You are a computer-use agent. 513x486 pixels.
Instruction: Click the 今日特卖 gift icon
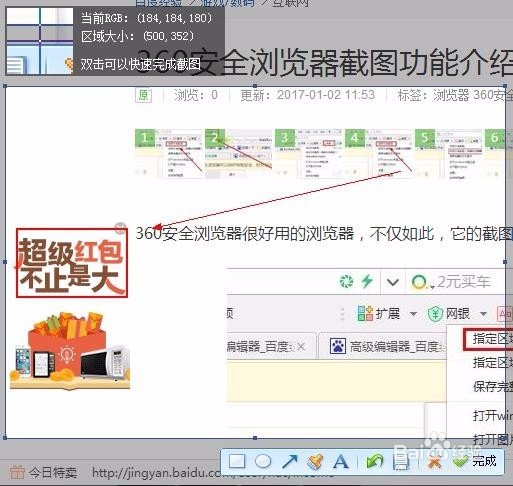pyautogui.click(x=17, y=472)
